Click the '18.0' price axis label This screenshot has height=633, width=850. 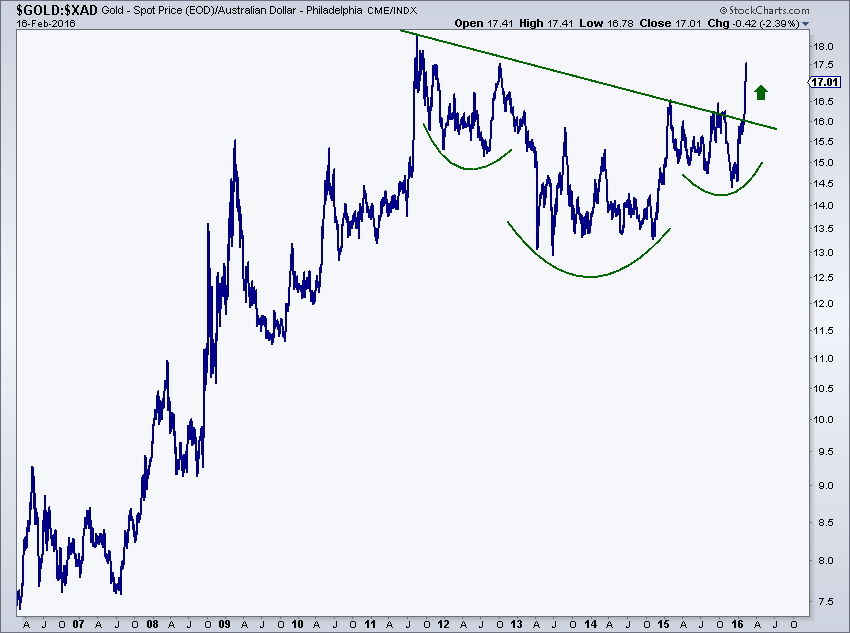pyautogui.click(x=823, y=47)
